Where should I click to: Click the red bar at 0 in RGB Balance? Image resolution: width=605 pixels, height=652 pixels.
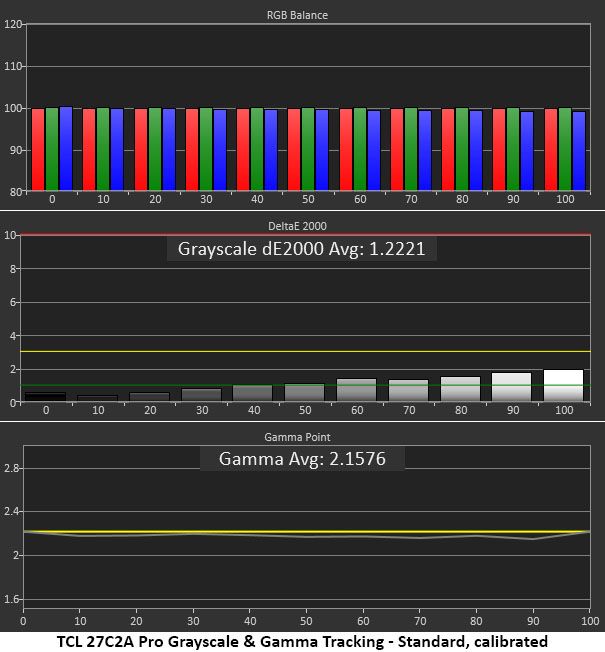(x=38, y=150)
